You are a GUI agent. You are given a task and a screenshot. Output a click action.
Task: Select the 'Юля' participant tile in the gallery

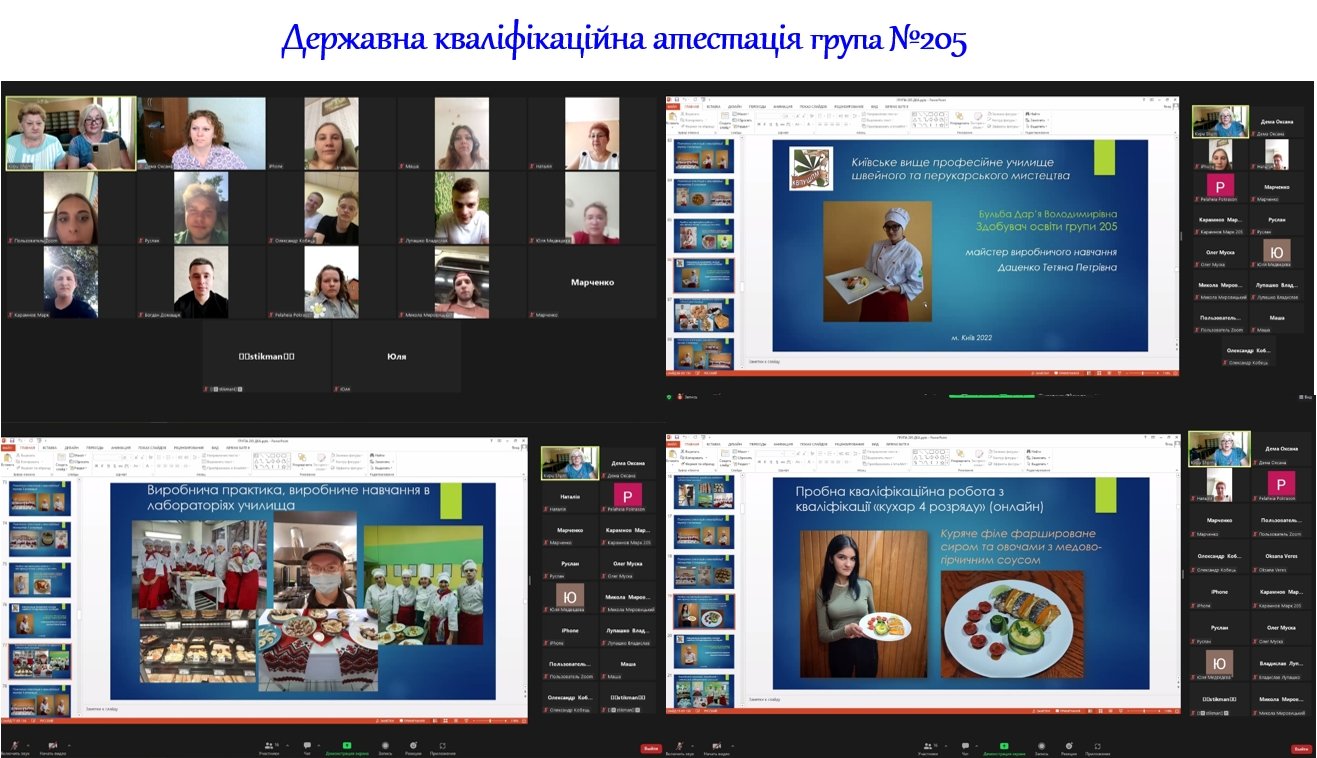point(397,356)
